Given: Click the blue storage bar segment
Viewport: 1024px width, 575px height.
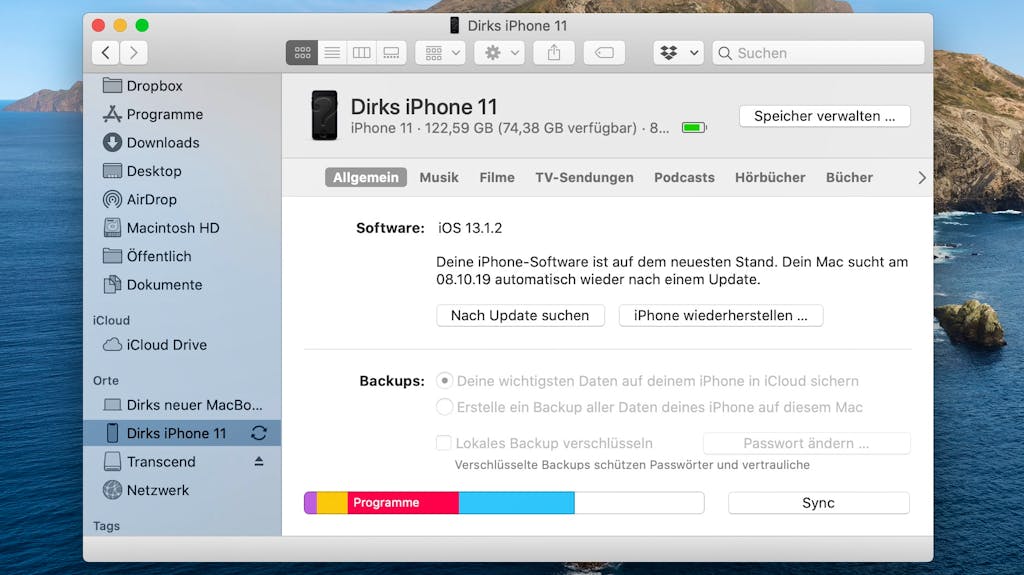Looking at the screenshot, I should (x=516, y=503).
